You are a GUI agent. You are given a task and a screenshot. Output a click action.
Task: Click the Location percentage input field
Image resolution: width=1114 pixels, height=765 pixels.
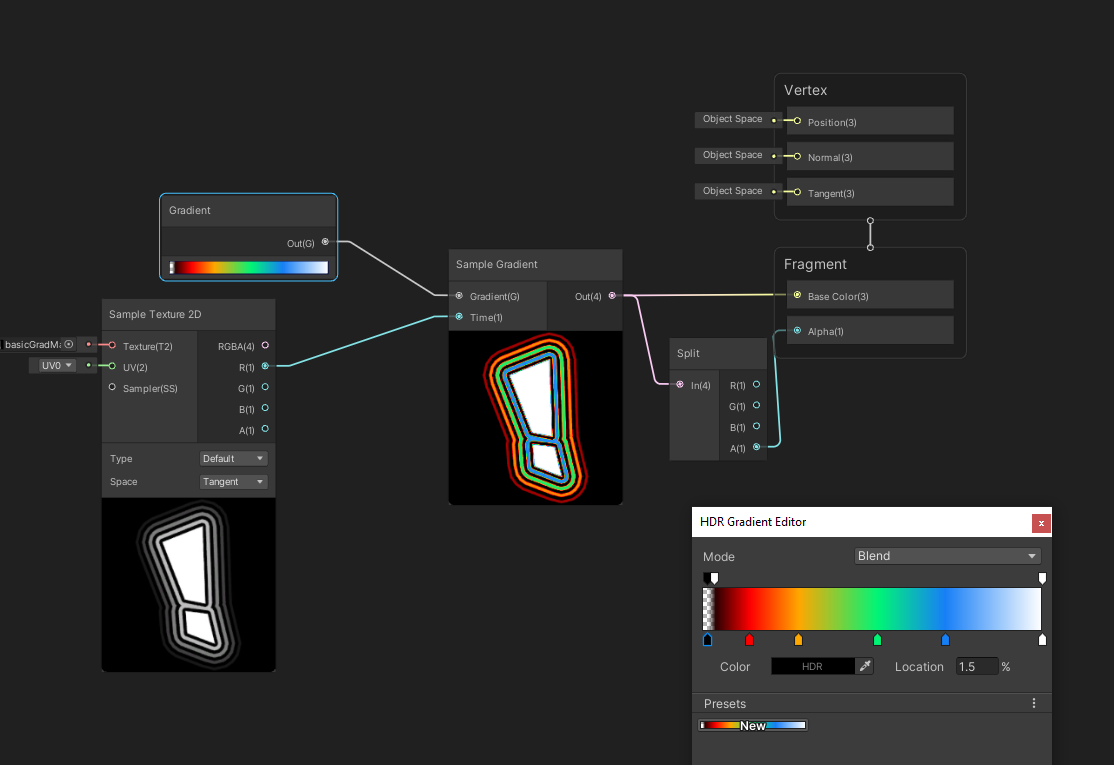976,666
